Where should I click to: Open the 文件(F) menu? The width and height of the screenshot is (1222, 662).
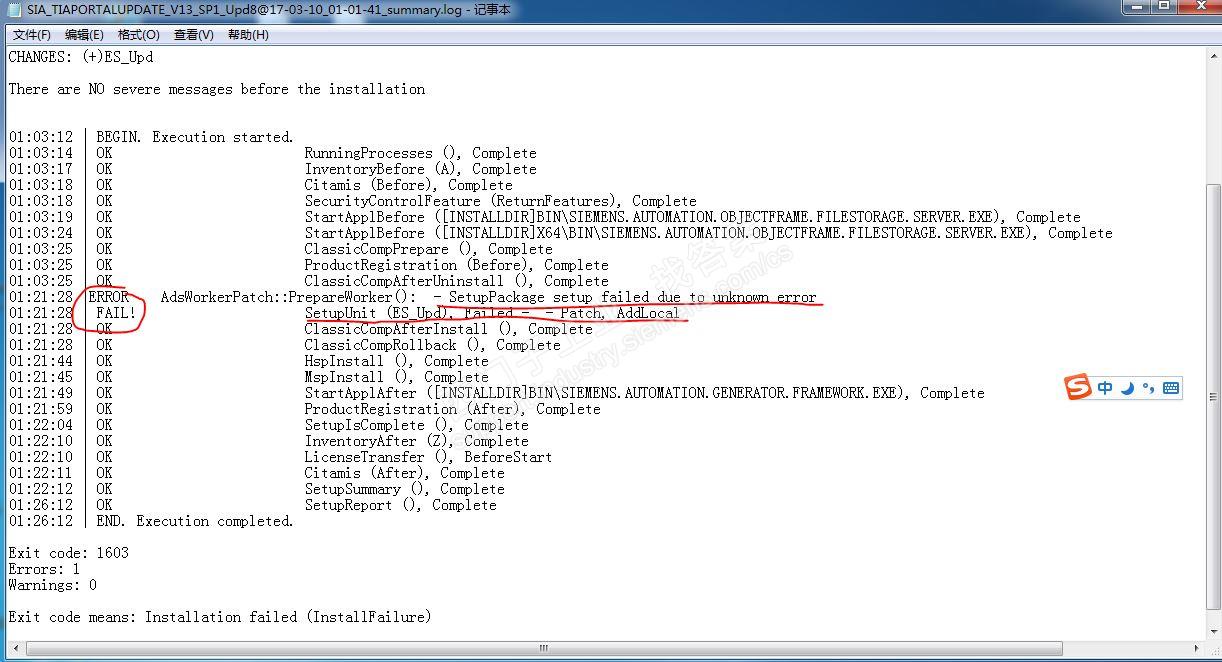coord(32,35)
